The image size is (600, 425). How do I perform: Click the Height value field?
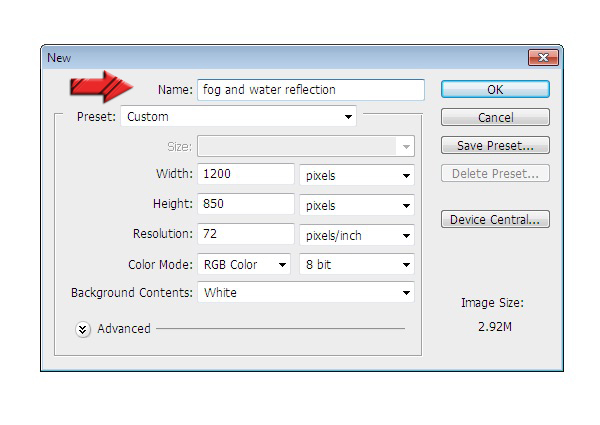[246, 205]
